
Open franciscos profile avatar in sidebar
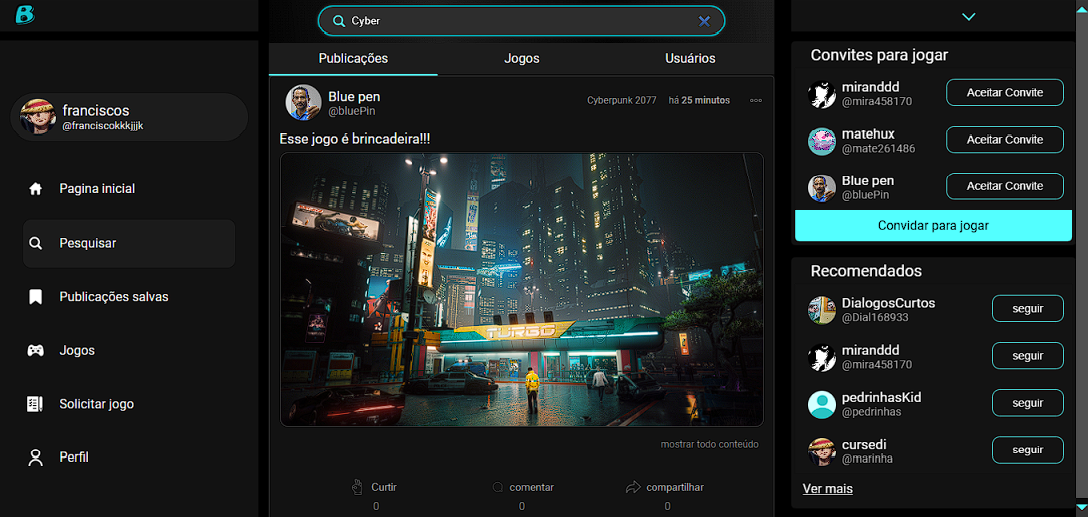[x=37, y=117]
